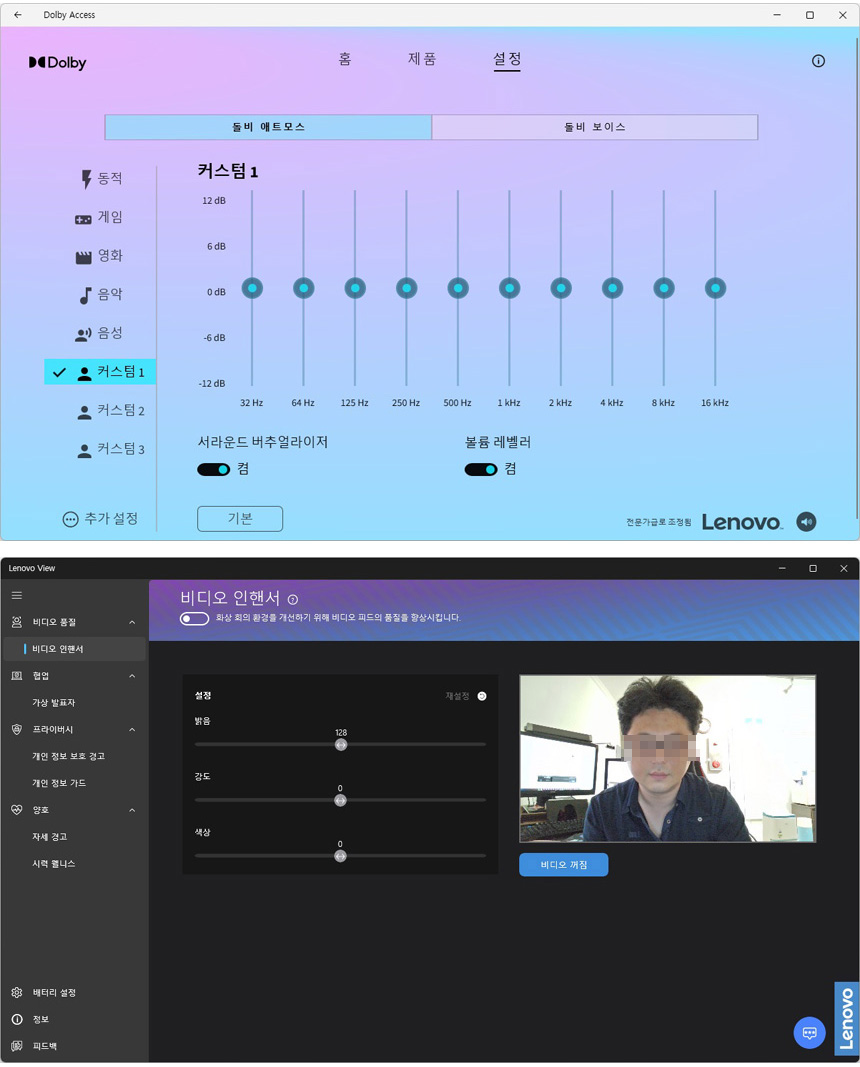Click the speaker icon beside Lenovo logo
860x1067 pixels.
pyautogui.click(x=806, y=521)
